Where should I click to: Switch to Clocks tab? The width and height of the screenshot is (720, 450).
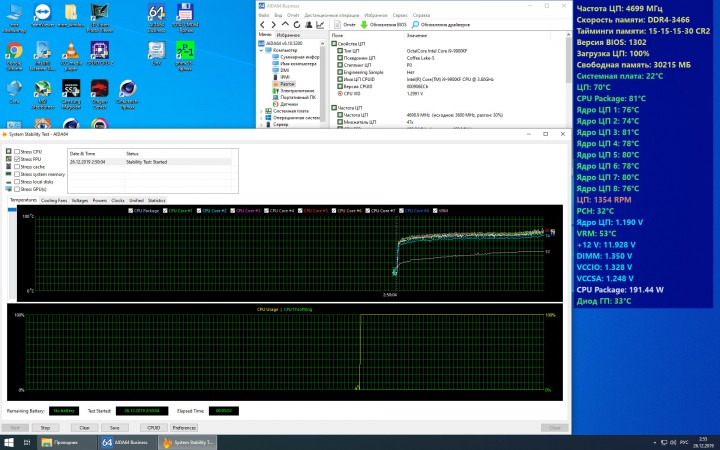pyautogui.click(x=118, y=201)
